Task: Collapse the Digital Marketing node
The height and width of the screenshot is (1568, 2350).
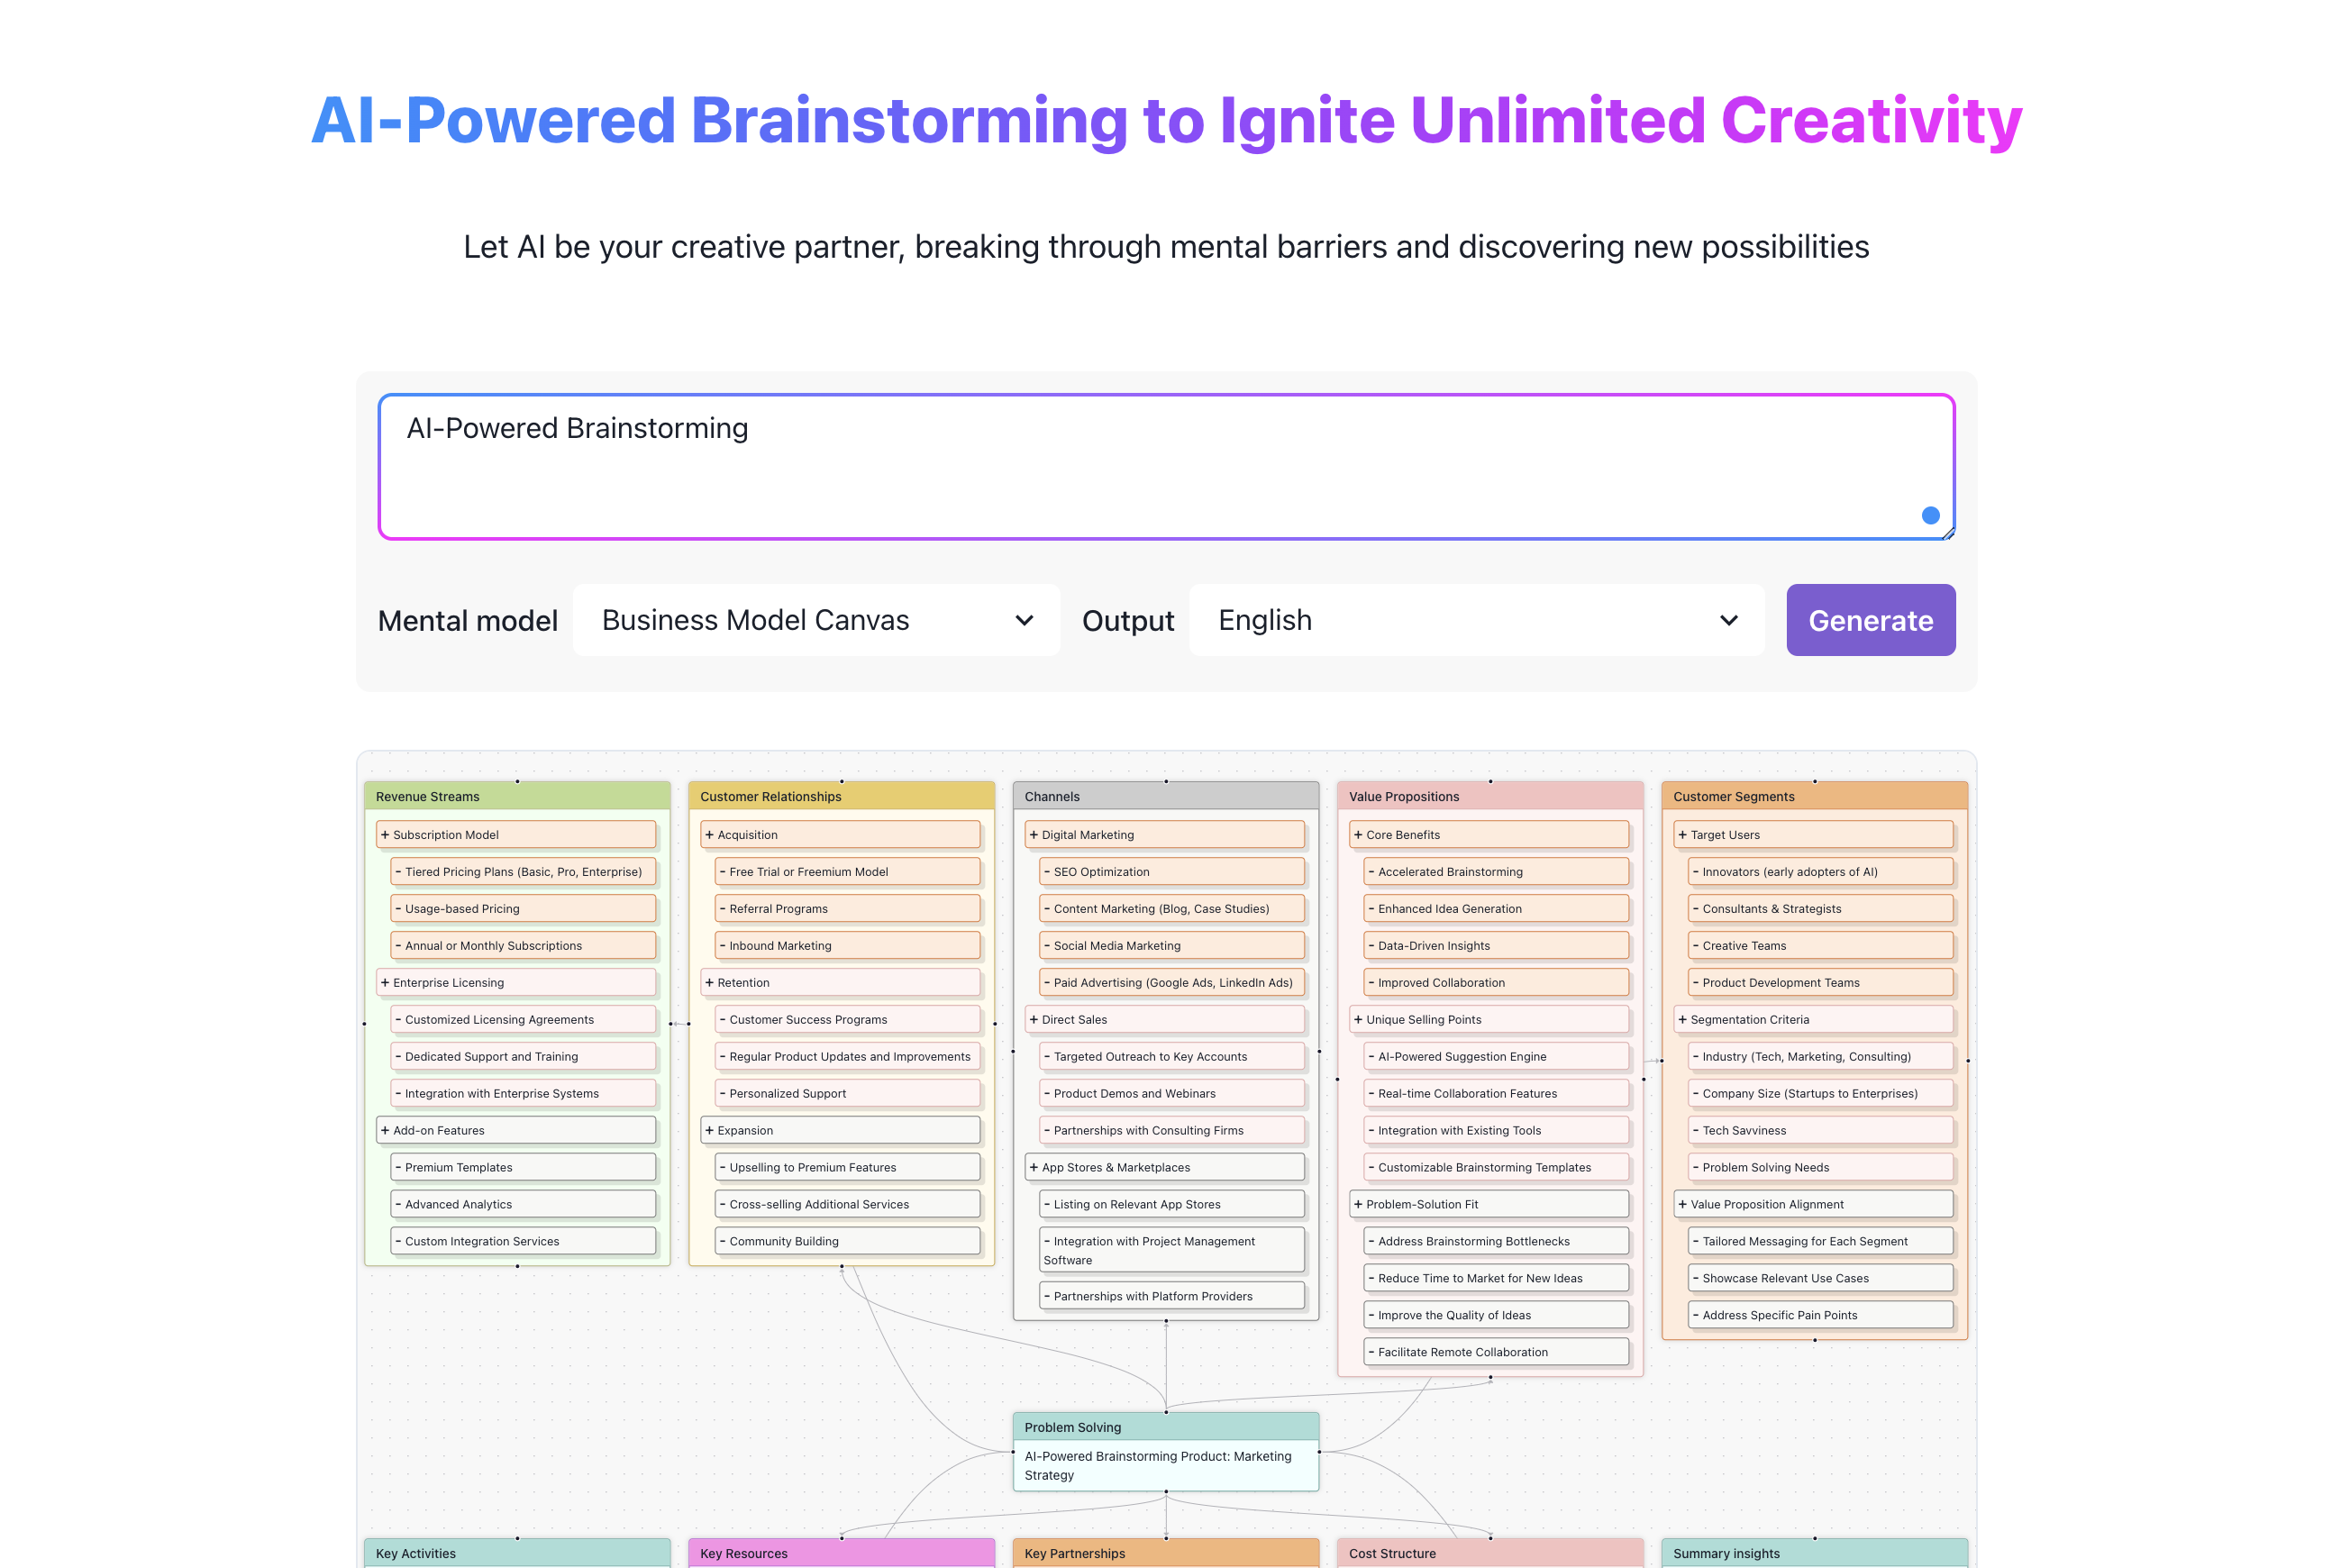Action: pos(1033,834)
